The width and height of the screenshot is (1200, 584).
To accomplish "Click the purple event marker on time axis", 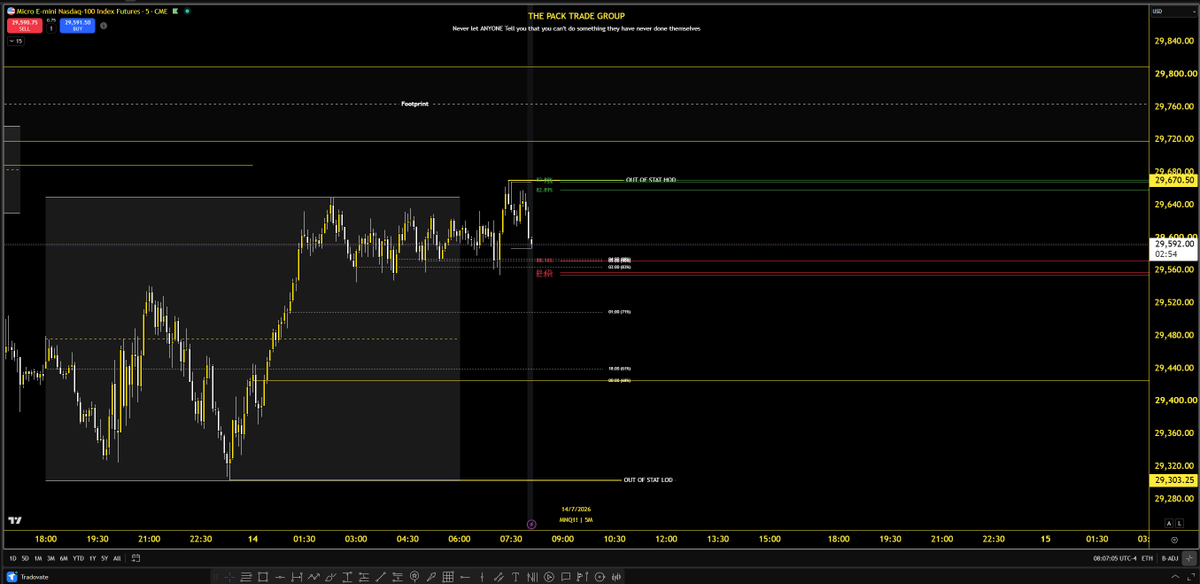I will click(x=531, y=523).
